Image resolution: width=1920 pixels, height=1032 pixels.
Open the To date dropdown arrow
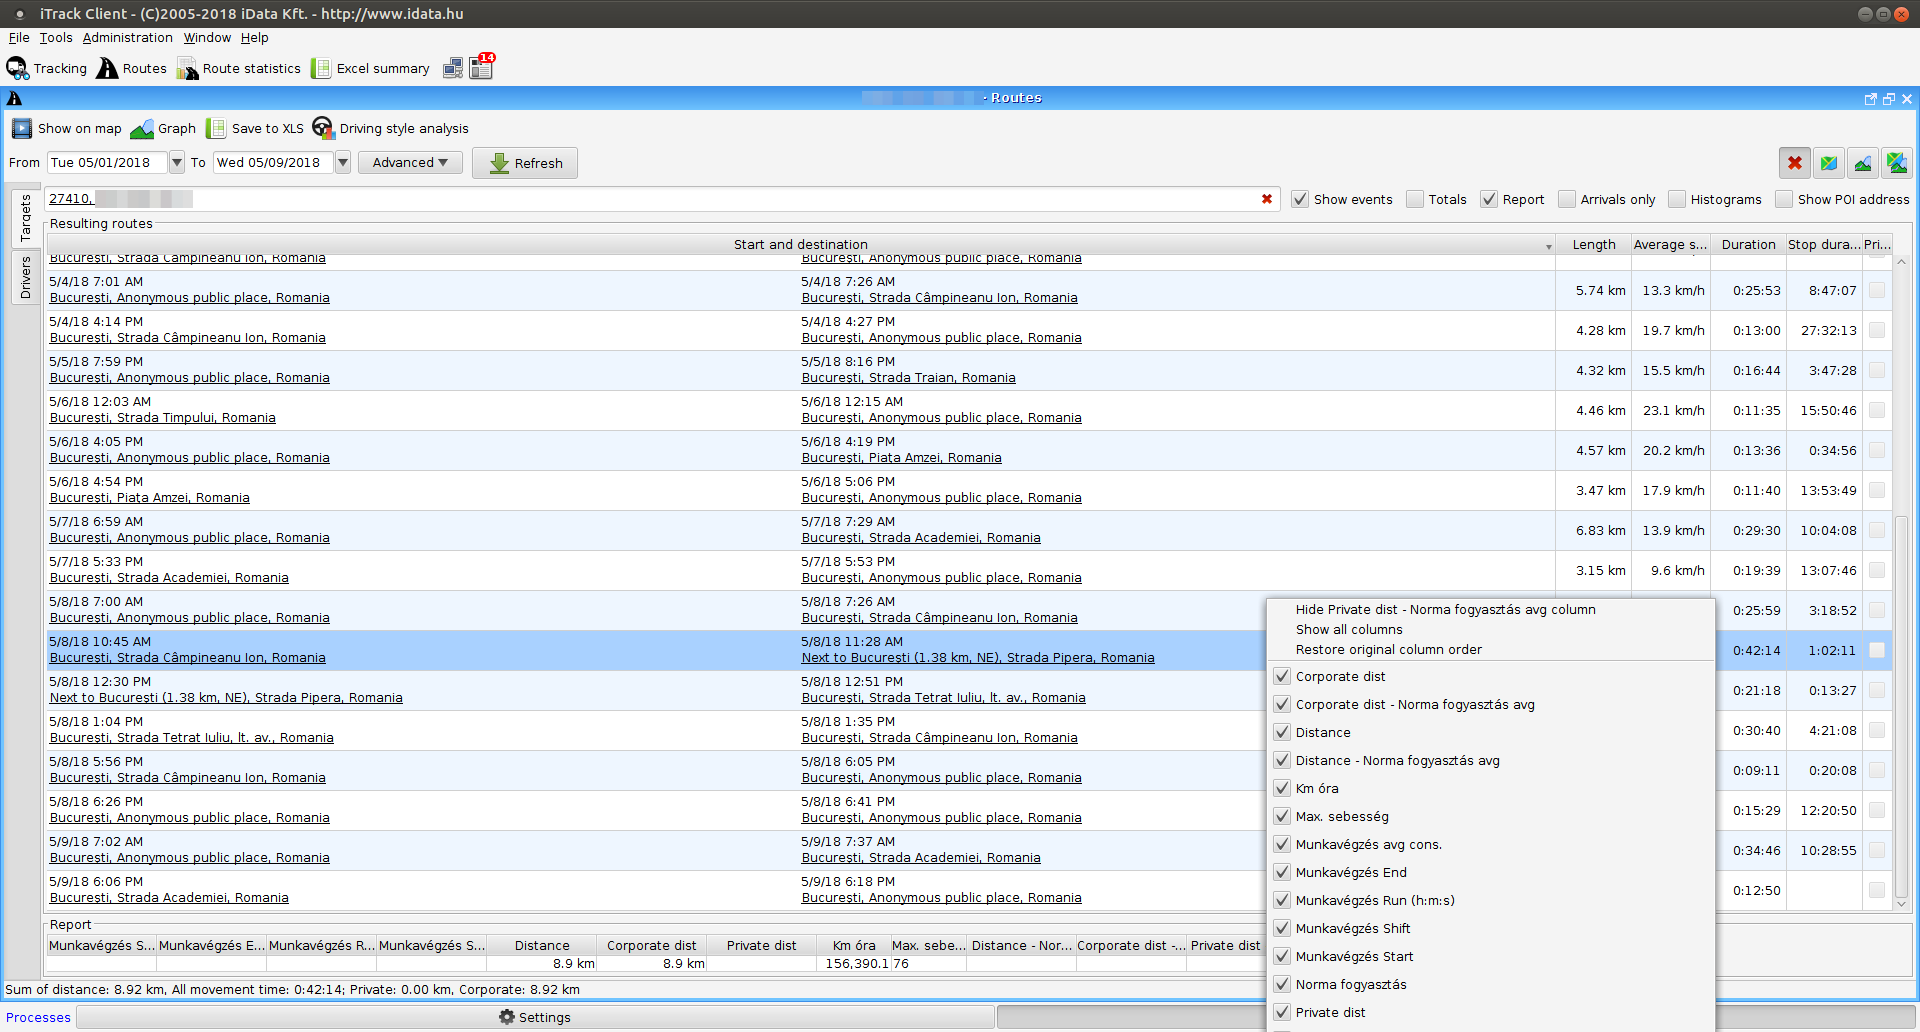coord(343,163)
